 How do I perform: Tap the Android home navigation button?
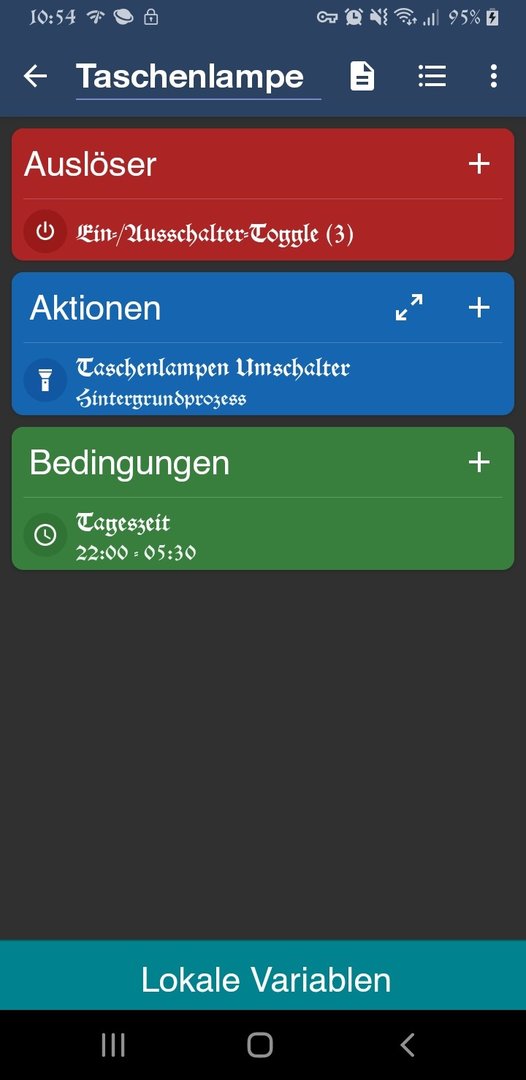[x=260, y=1045]
